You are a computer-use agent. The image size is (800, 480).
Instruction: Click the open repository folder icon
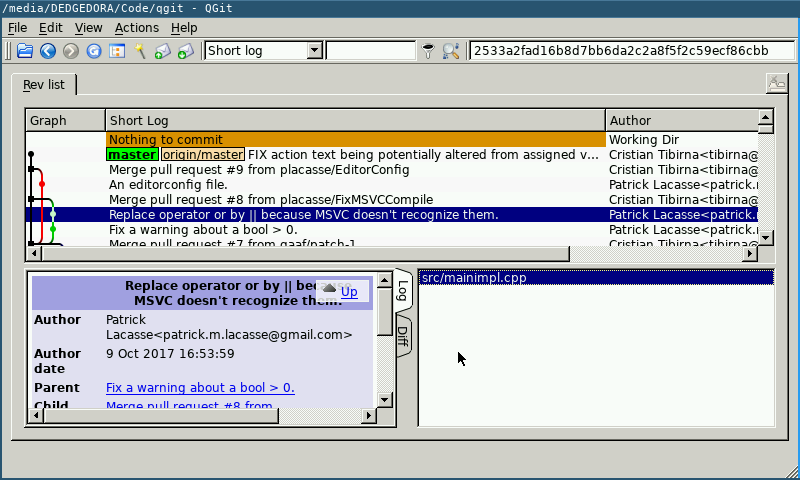coord(25,50)
